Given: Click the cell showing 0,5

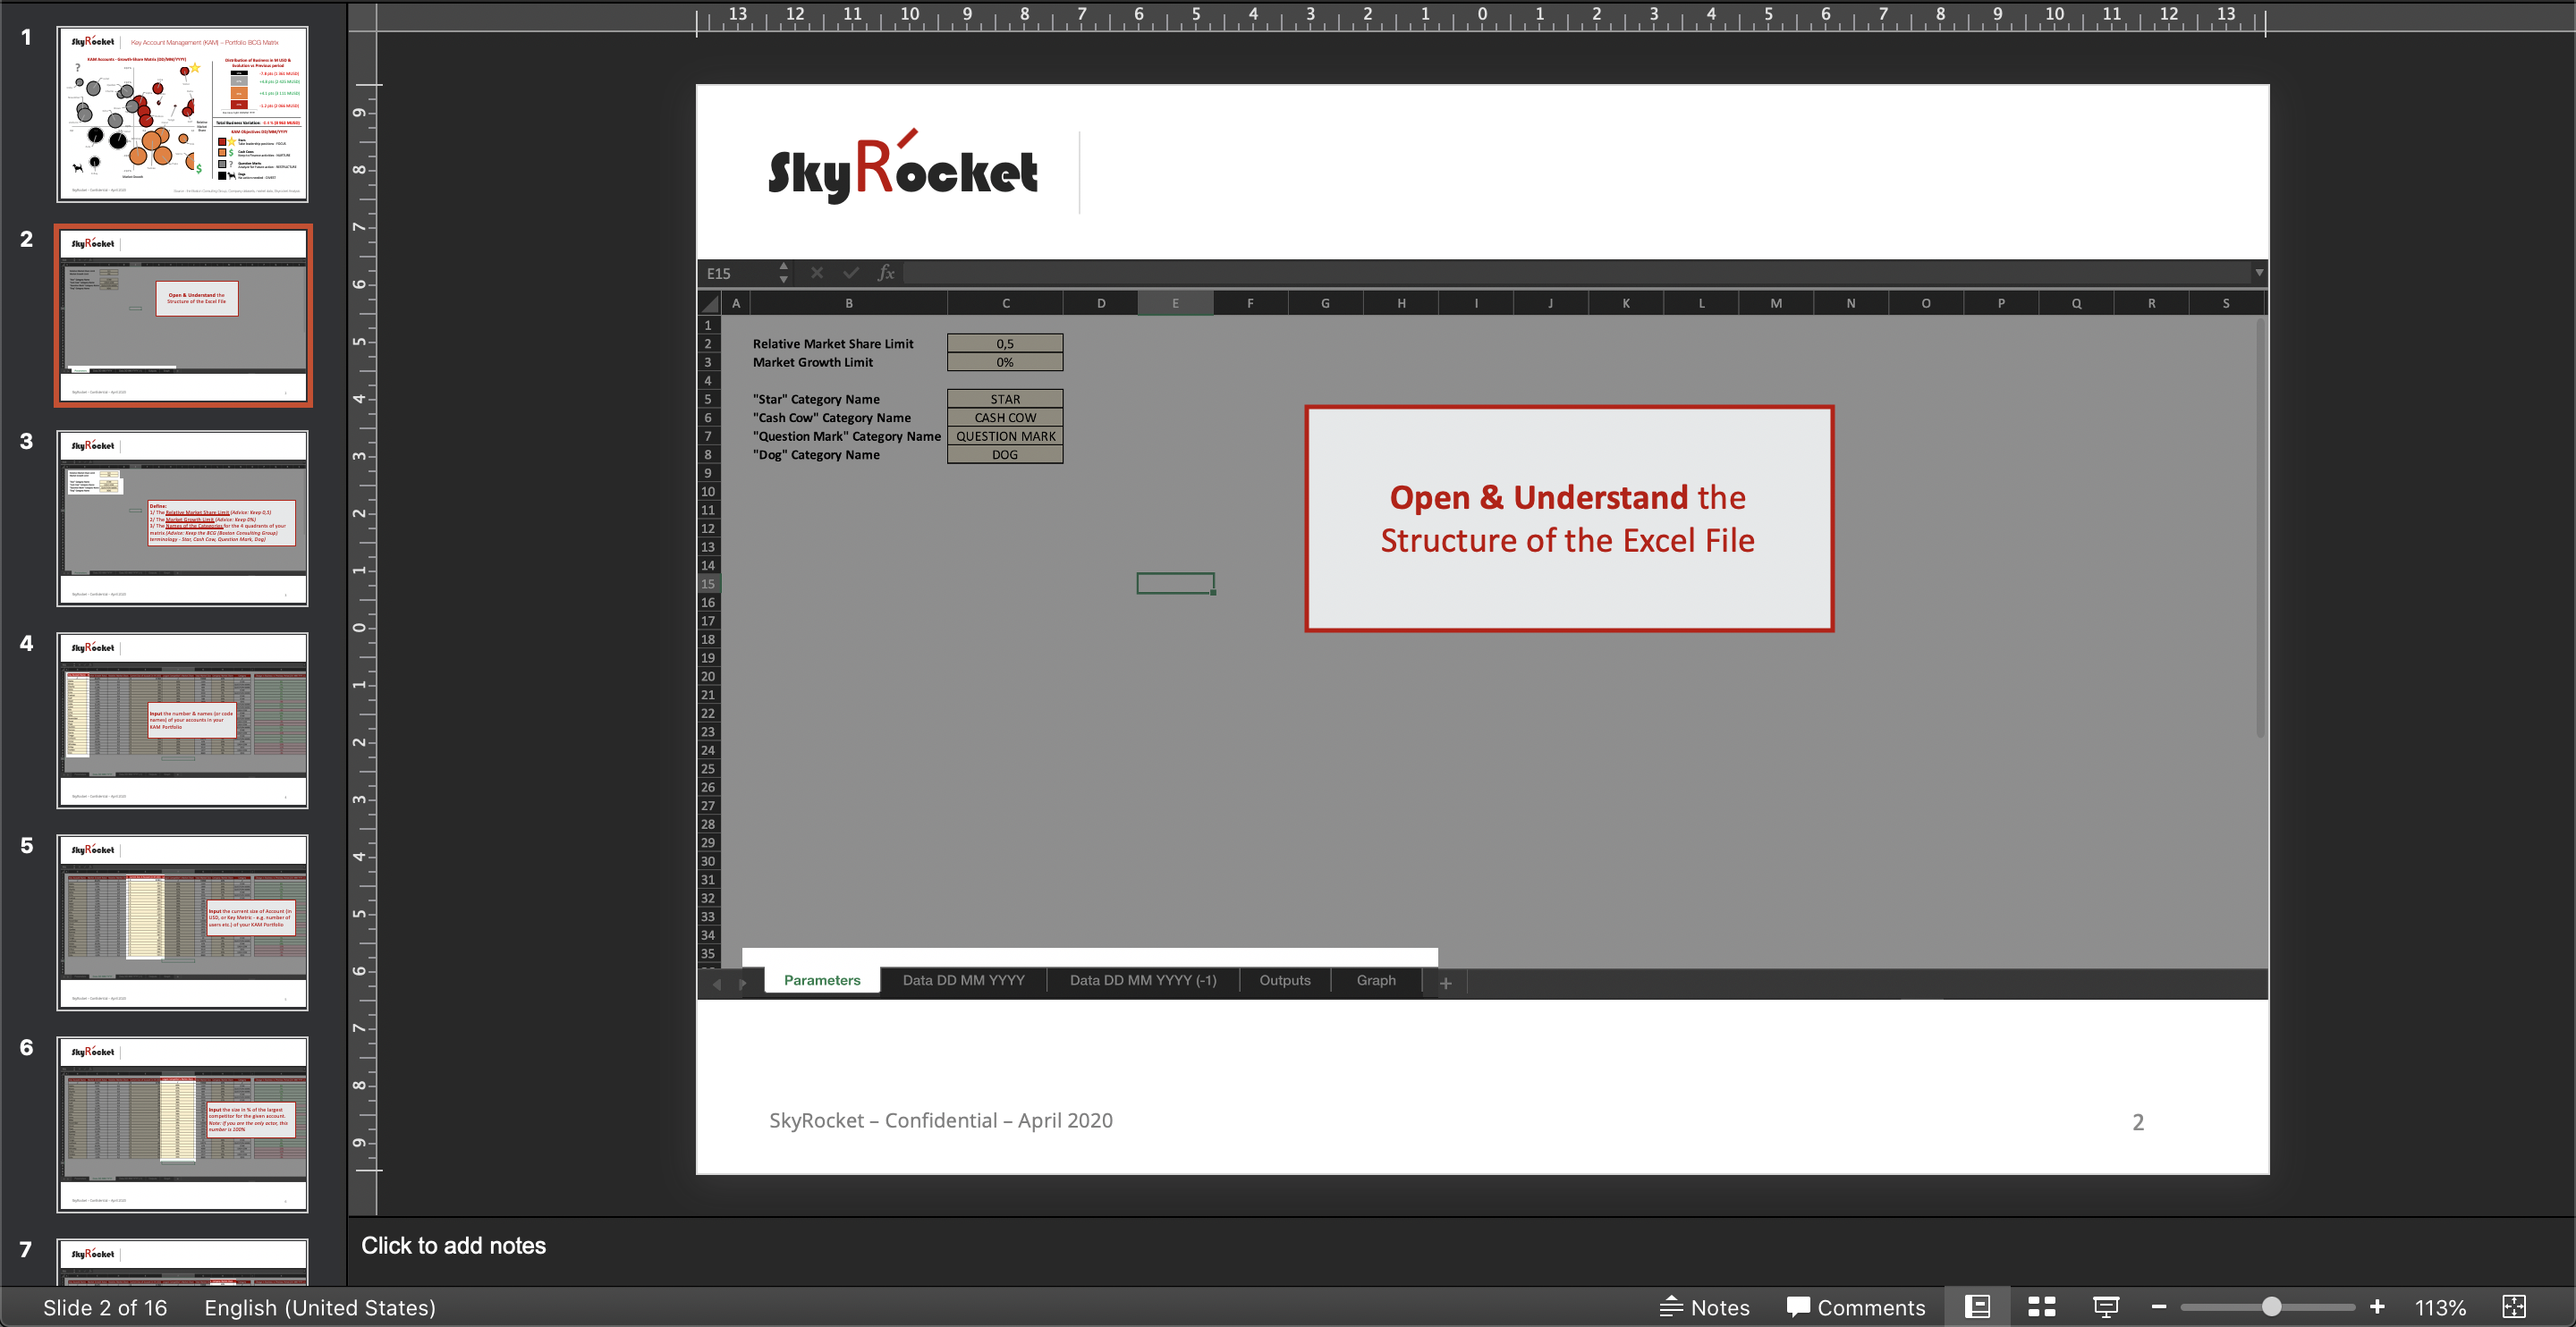Looking at the screenshot, I should [1005, 343].
